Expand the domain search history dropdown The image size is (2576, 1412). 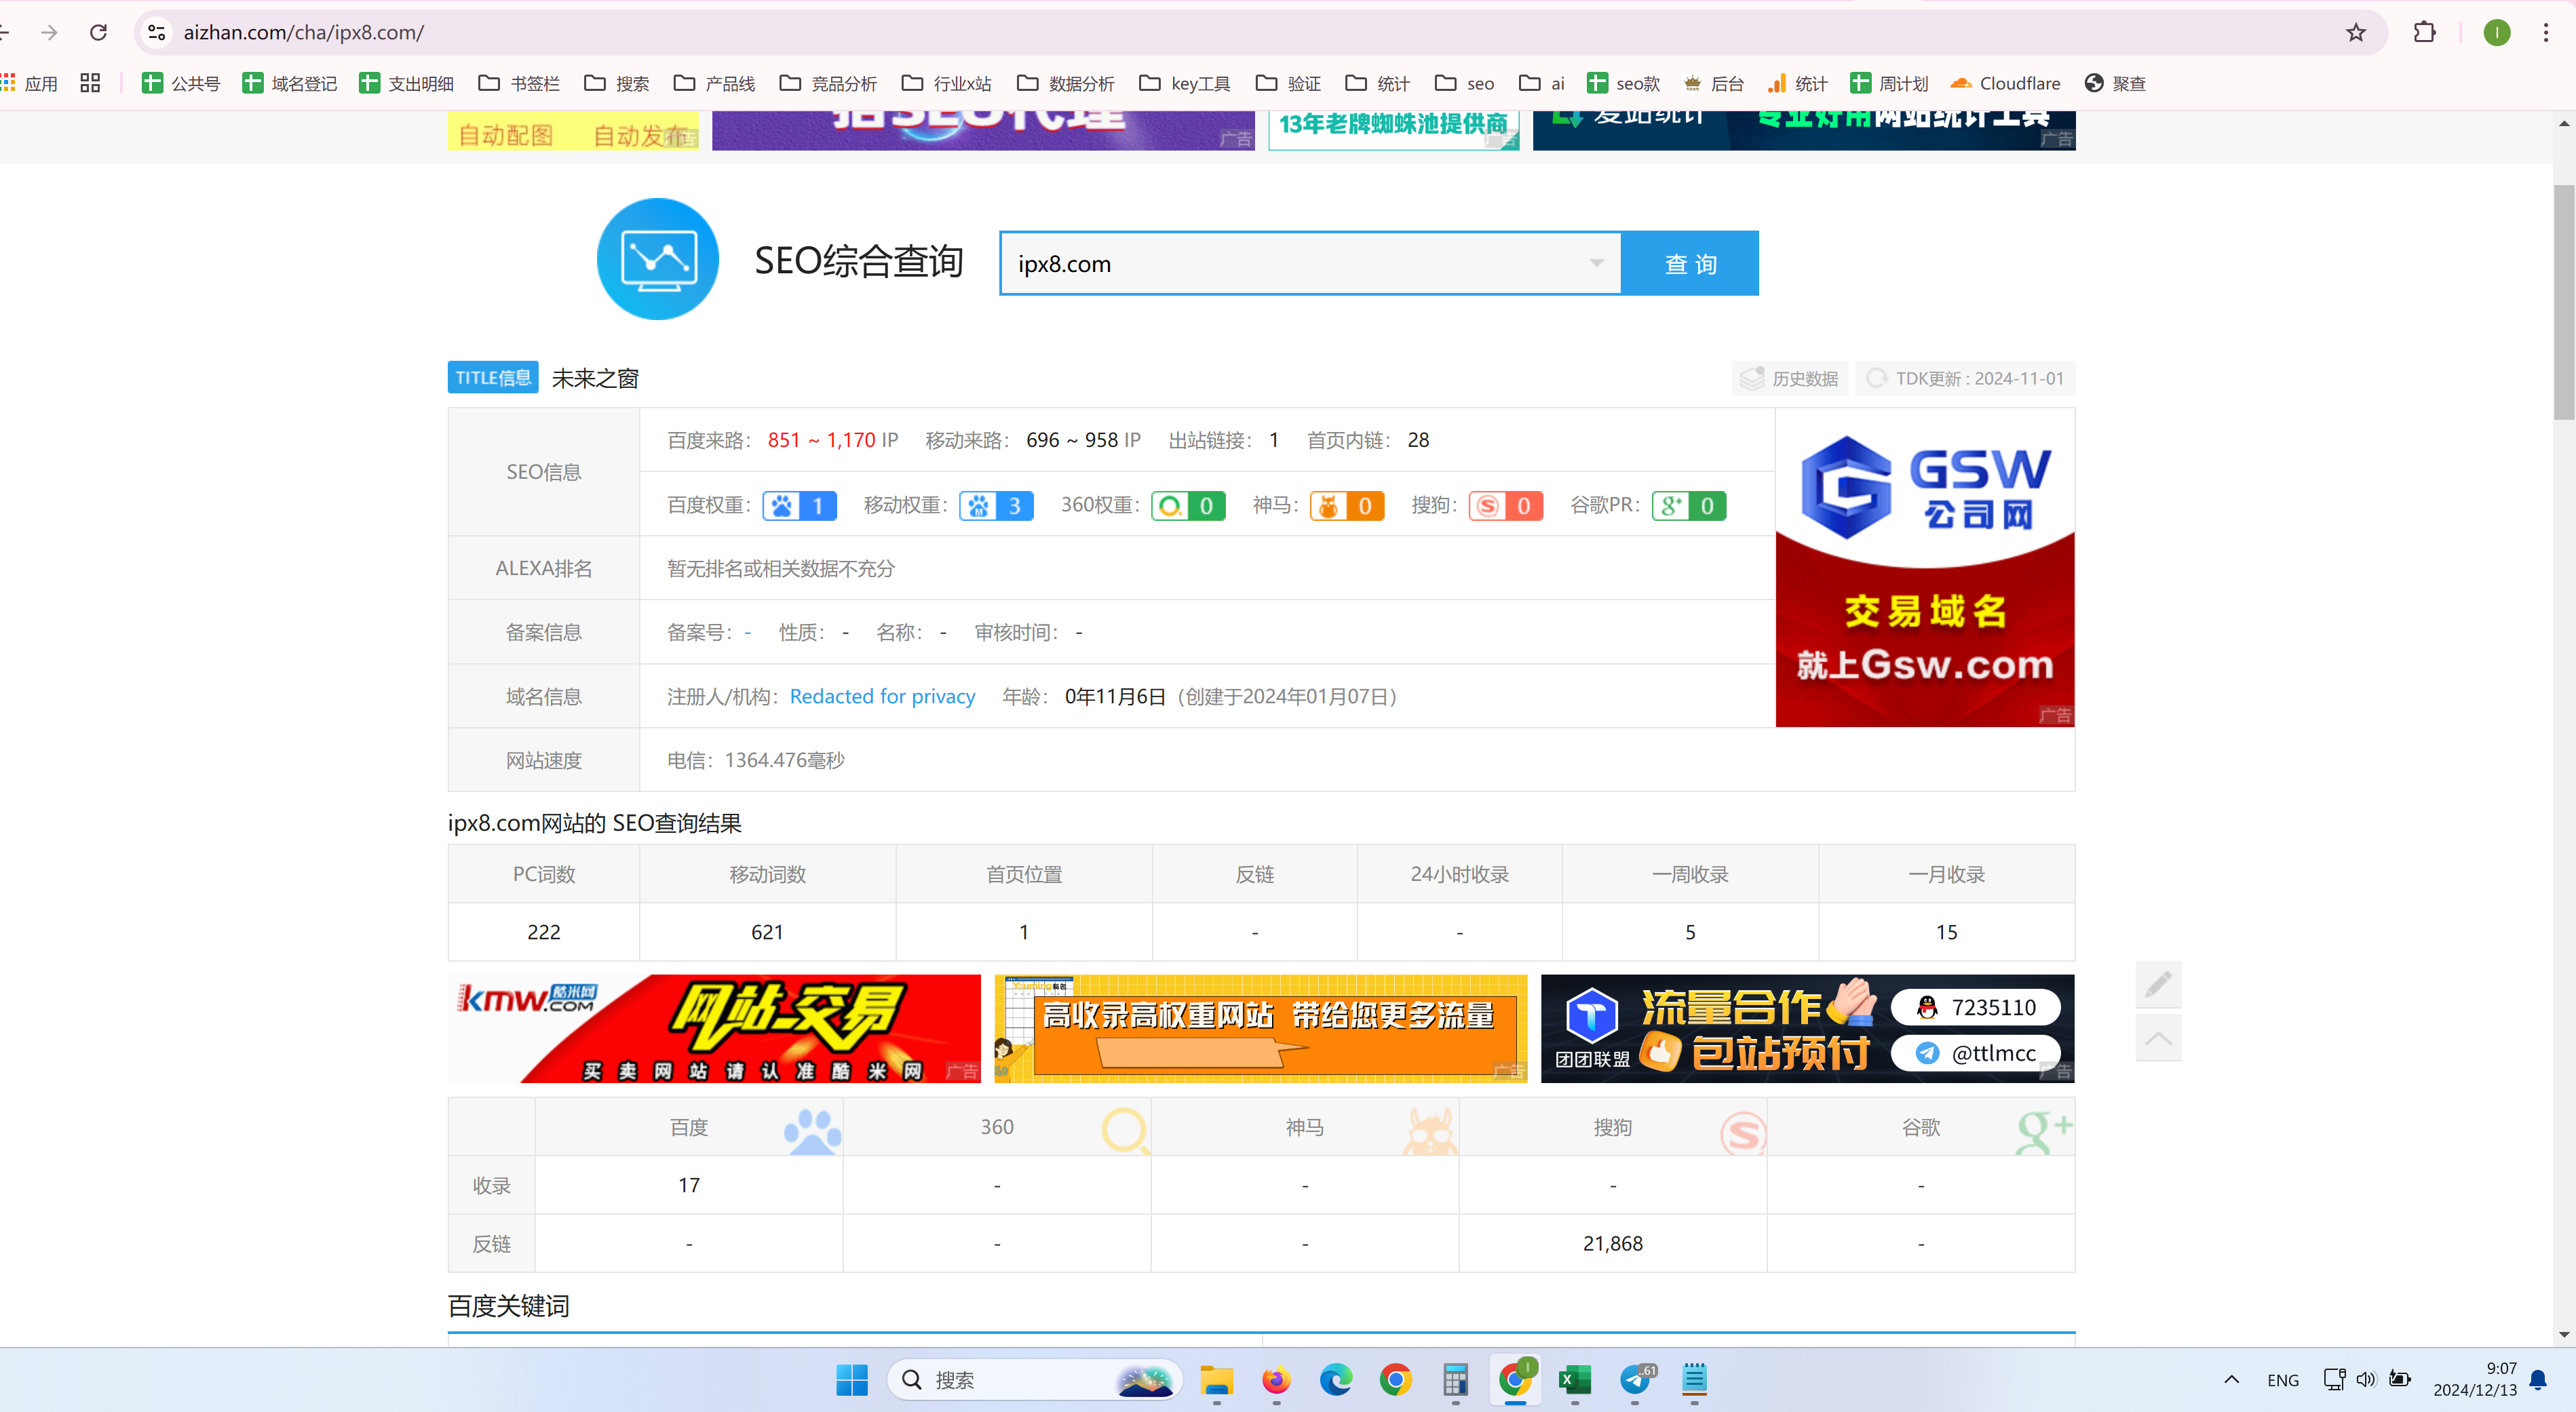[x=1597, y=263]
